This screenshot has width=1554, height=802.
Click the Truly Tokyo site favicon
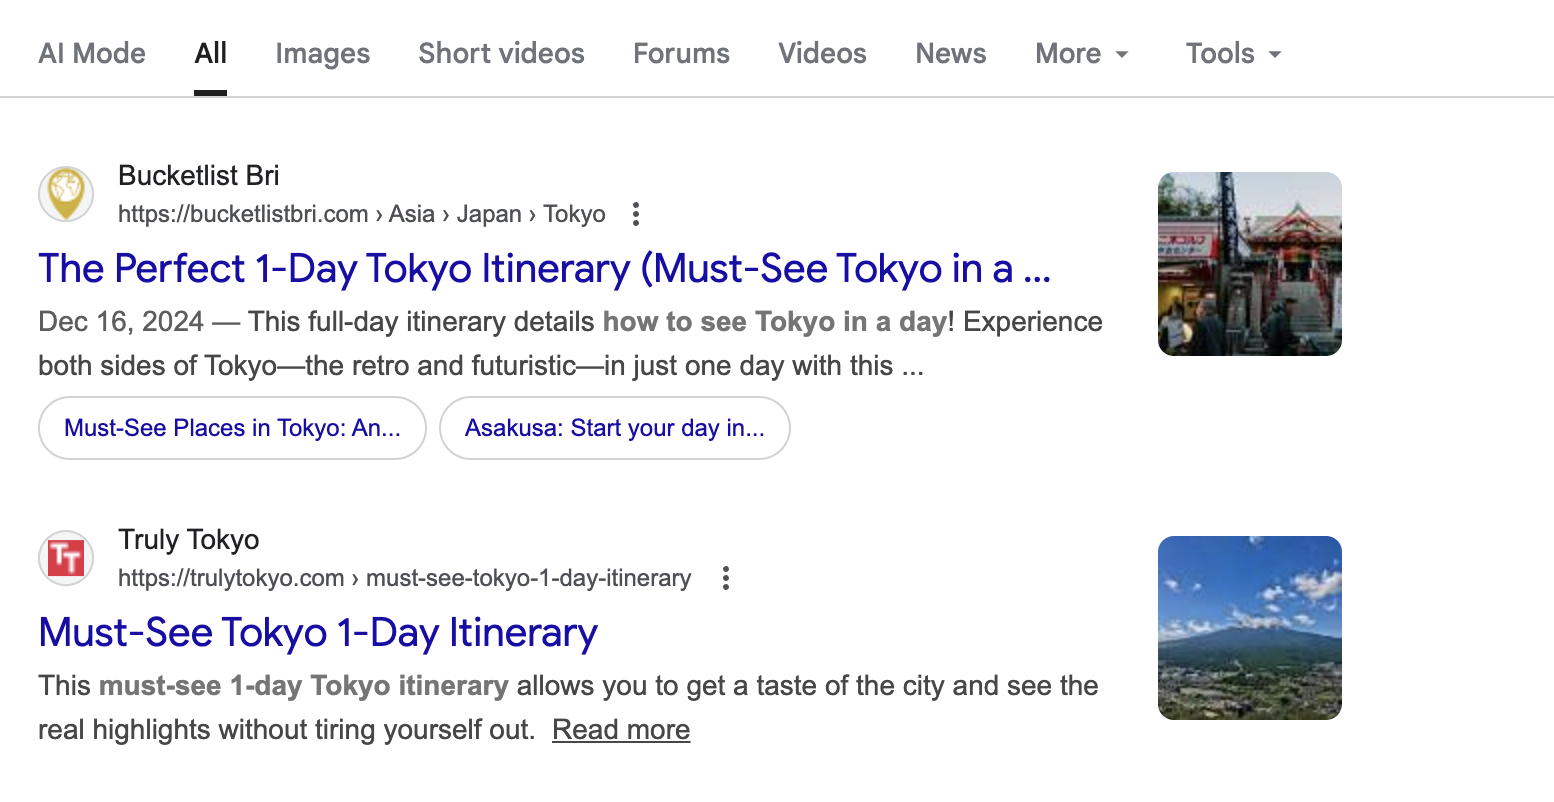[x=66, y=558]
